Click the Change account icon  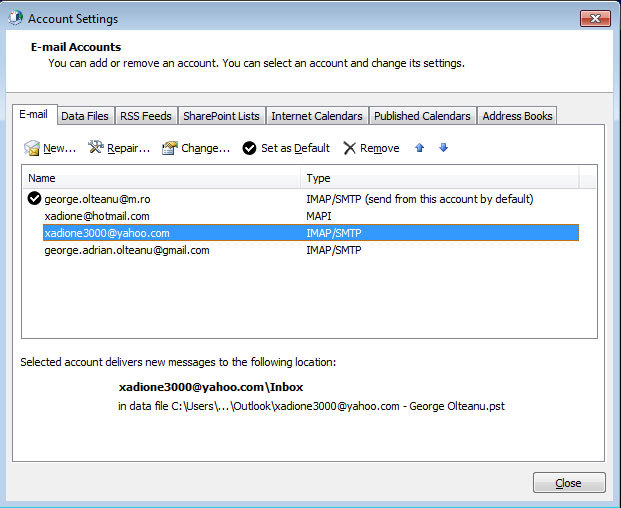[170, 148]
